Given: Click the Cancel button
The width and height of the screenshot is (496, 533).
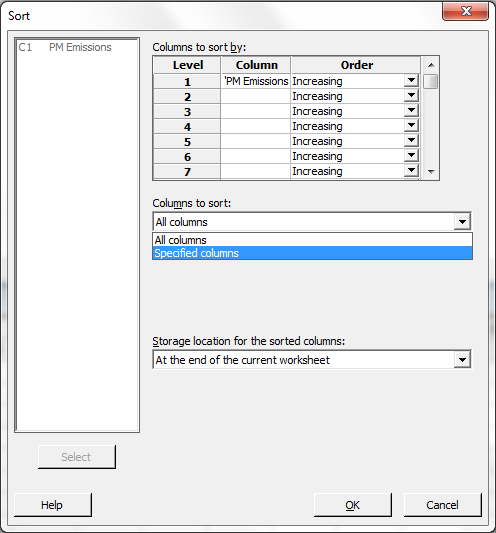Looking at the screenshot, I should [442, 505].
